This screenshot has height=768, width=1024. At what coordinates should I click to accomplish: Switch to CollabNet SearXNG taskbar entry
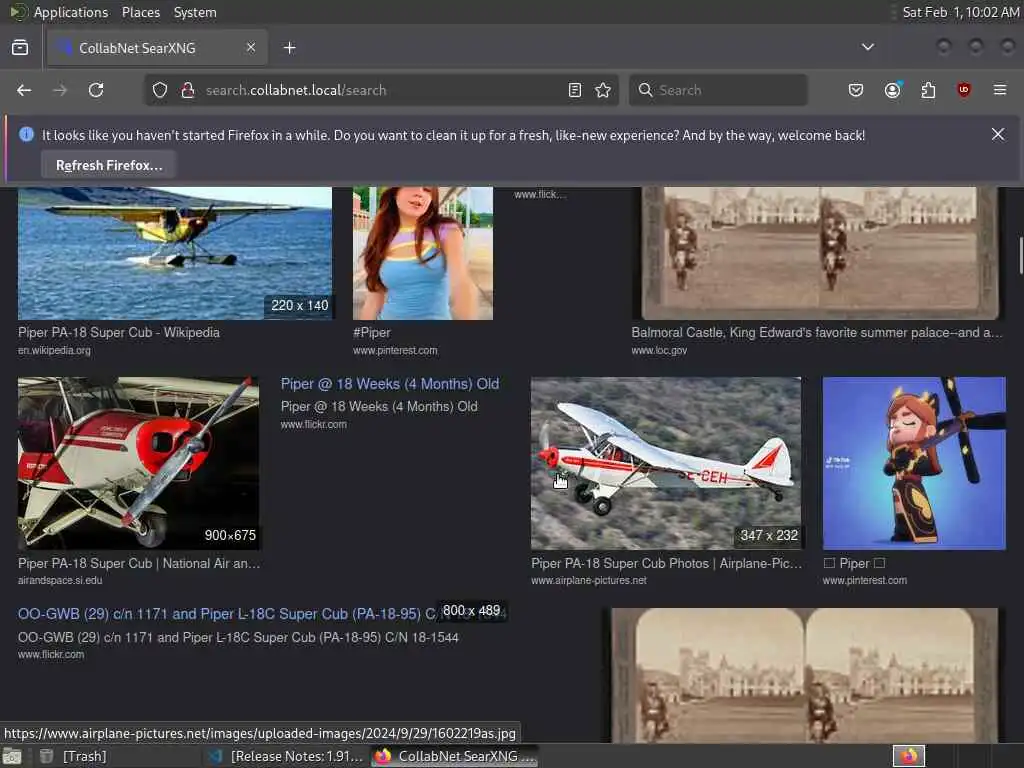455,756
